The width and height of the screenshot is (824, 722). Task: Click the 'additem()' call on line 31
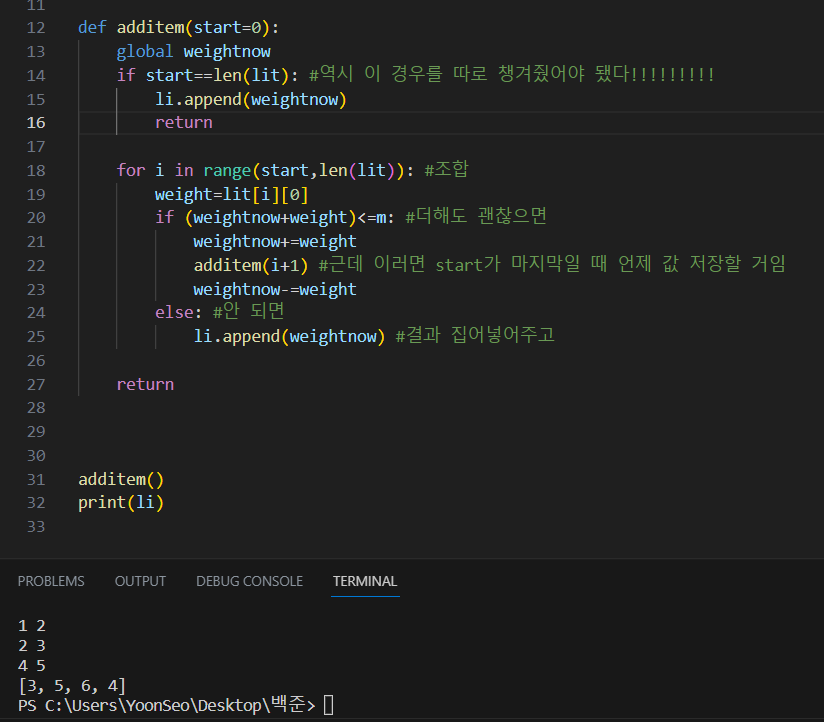coord(121,479)
